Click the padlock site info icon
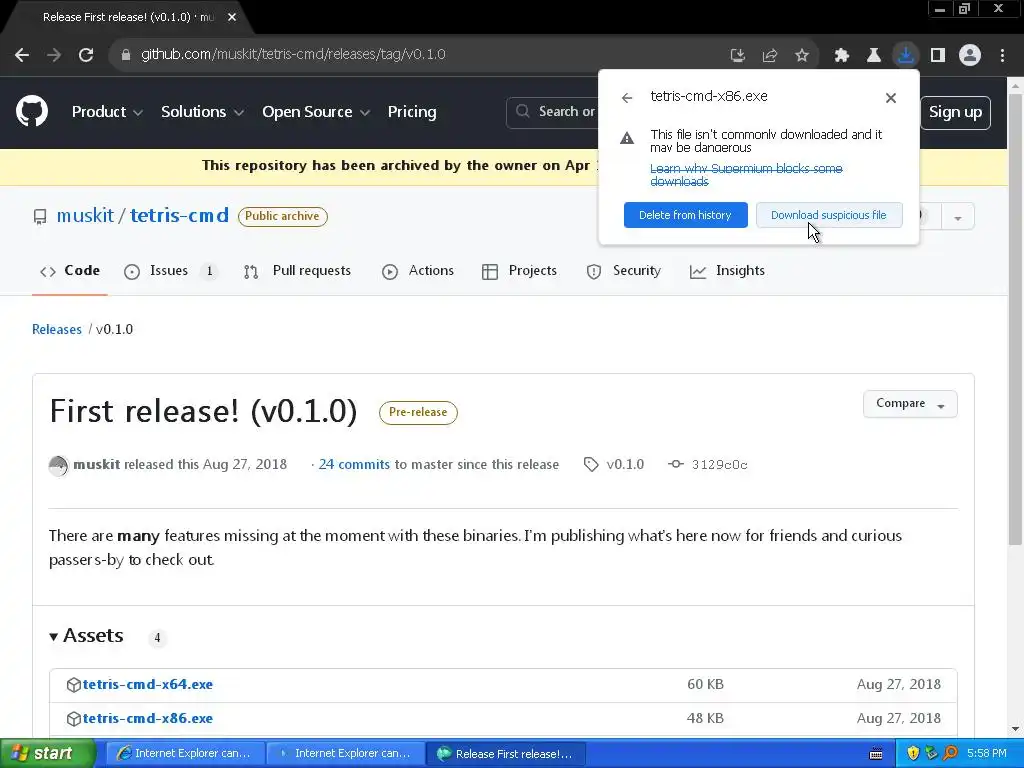Screen dimensions: 1024x768 pyautogui.click(x=126, y=55)
